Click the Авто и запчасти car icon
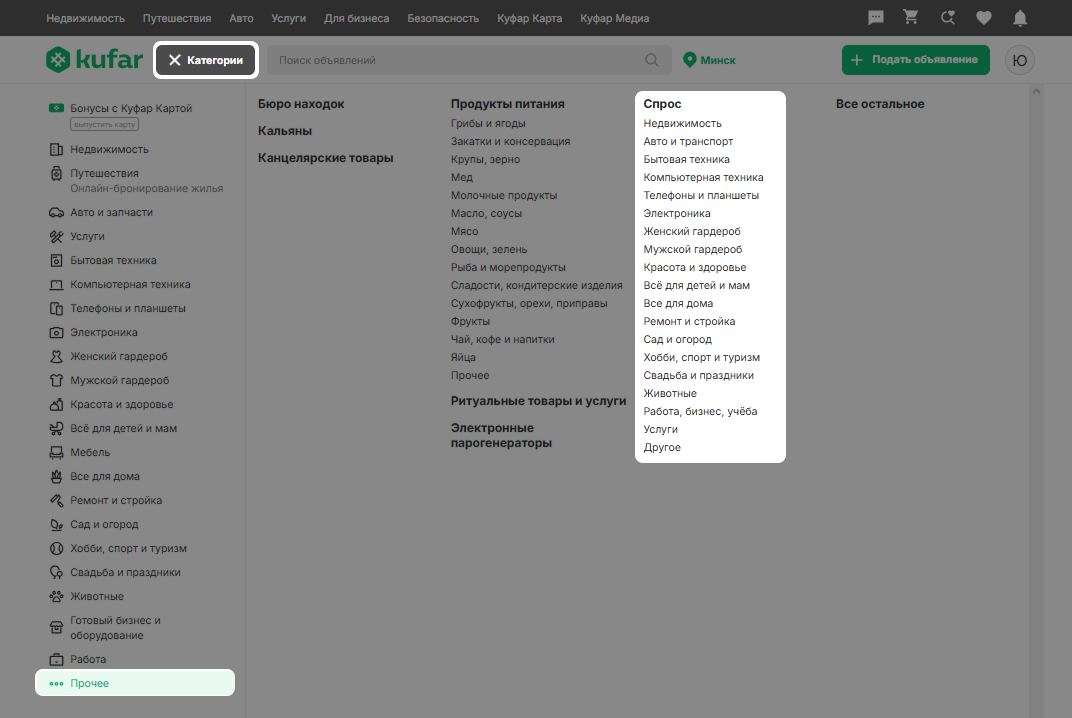Screen dimensions: 1072x718 [x=57, y=213]
